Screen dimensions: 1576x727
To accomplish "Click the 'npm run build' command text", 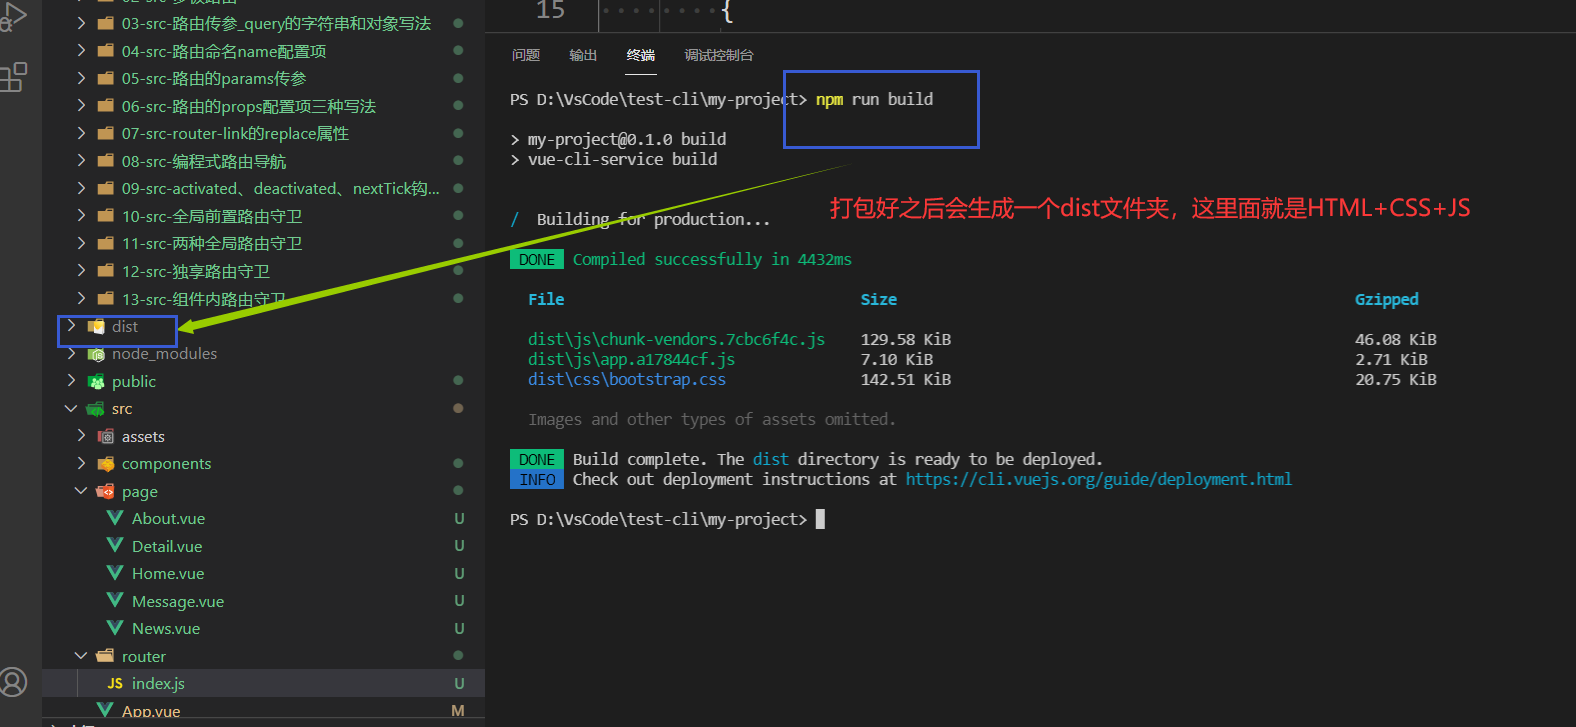I will click(875, 99).
